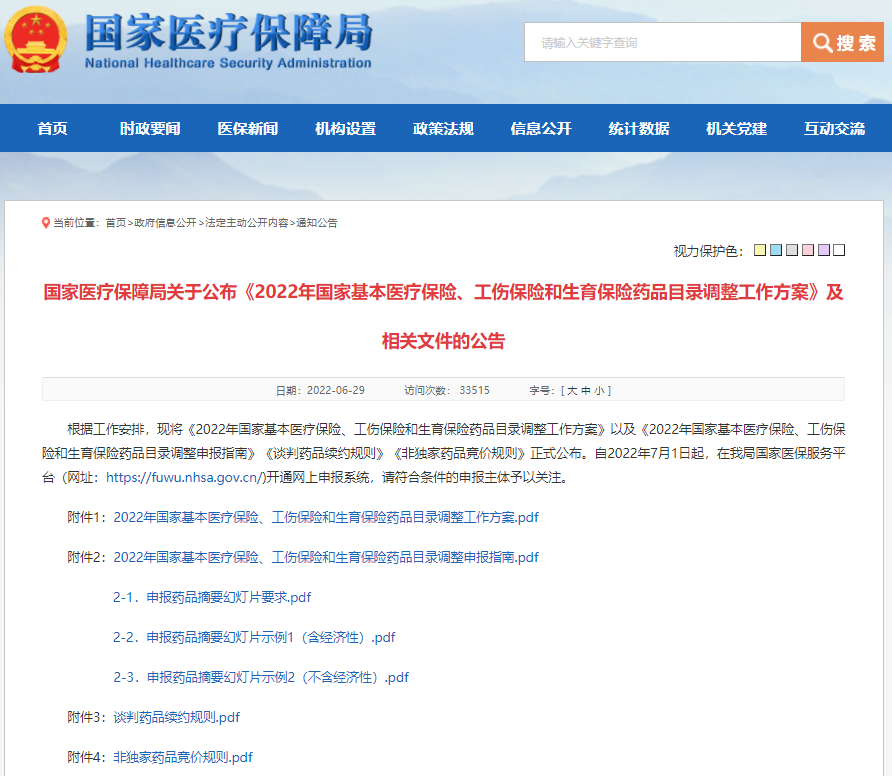Open 2-2 幻灯片示例1（含经济性）.pdf

pos(254,637)
